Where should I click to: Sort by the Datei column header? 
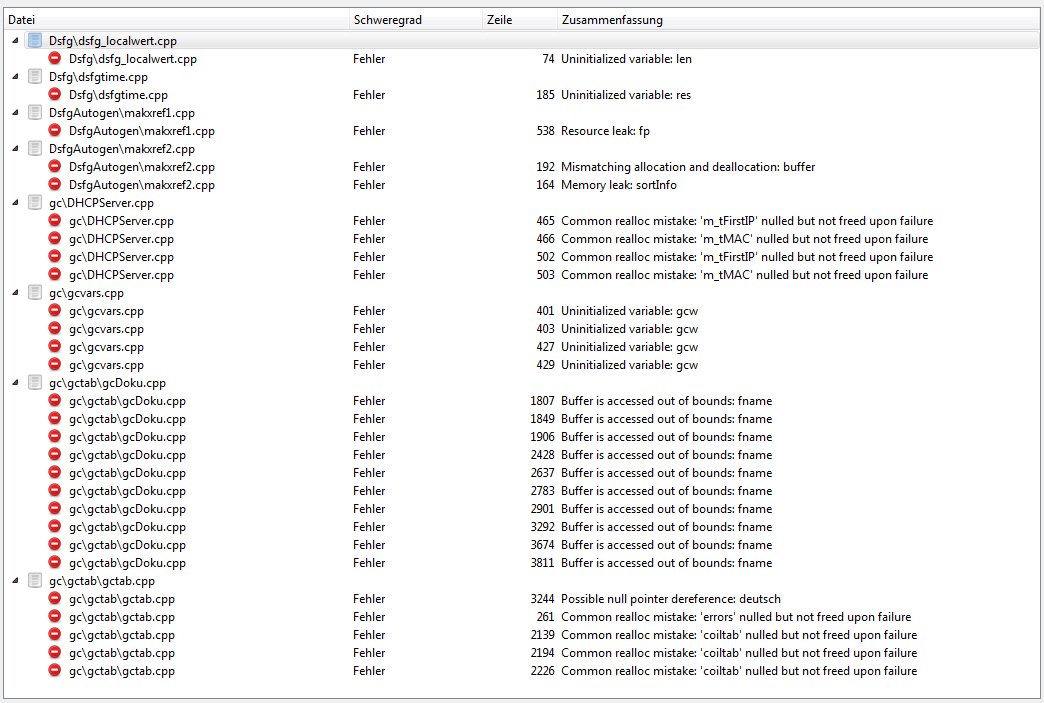pos(175,20)
